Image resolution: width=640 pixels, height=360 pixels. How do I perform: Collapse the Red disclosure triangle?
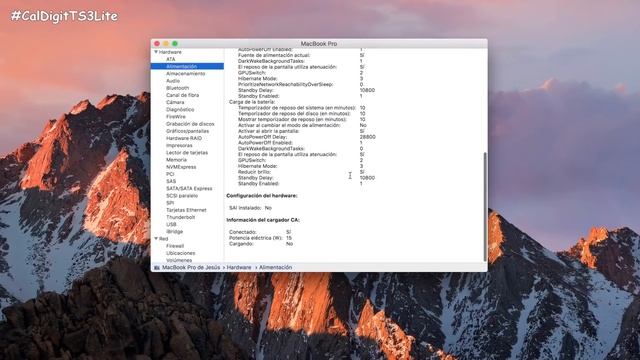(156, 239)
